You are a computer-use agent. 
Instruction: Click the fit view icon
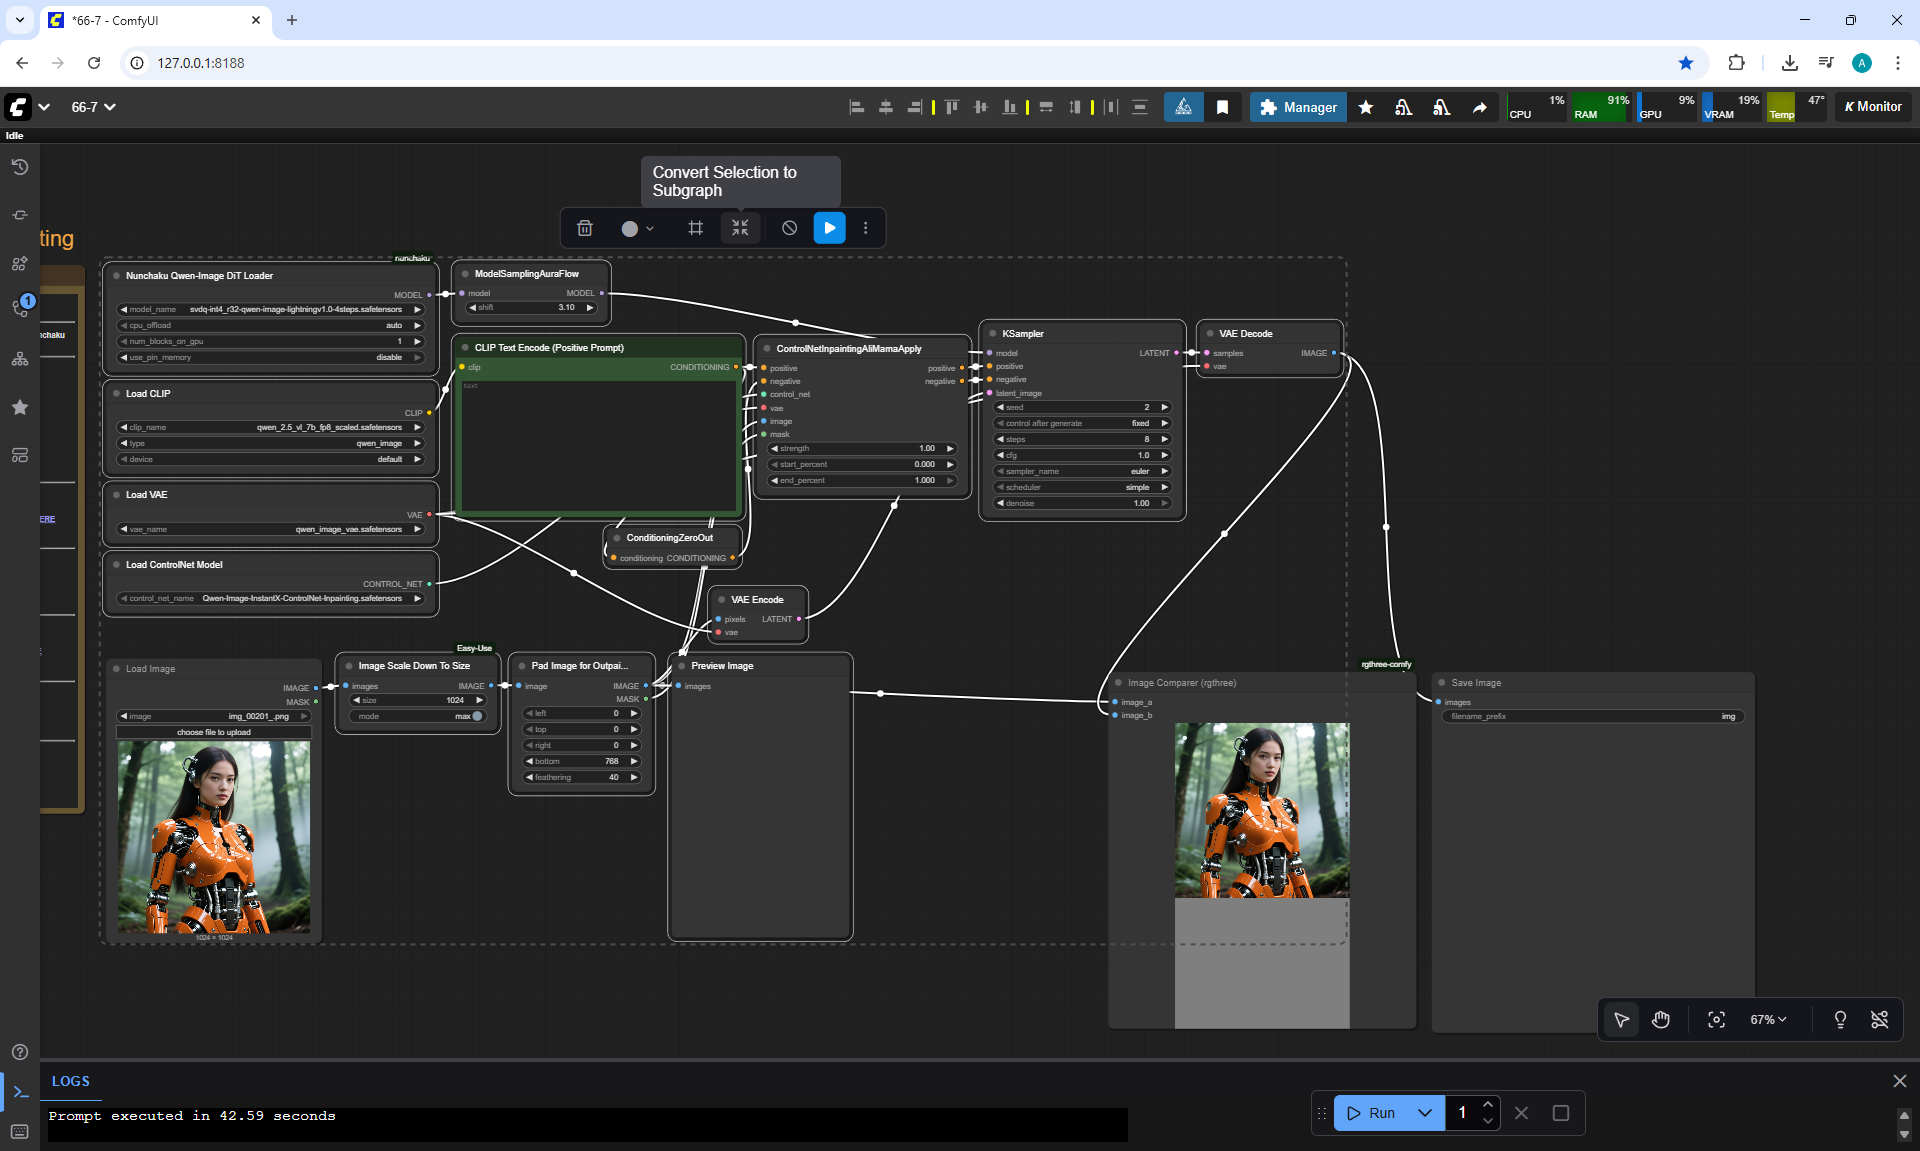click(x=1716, y=1019)
